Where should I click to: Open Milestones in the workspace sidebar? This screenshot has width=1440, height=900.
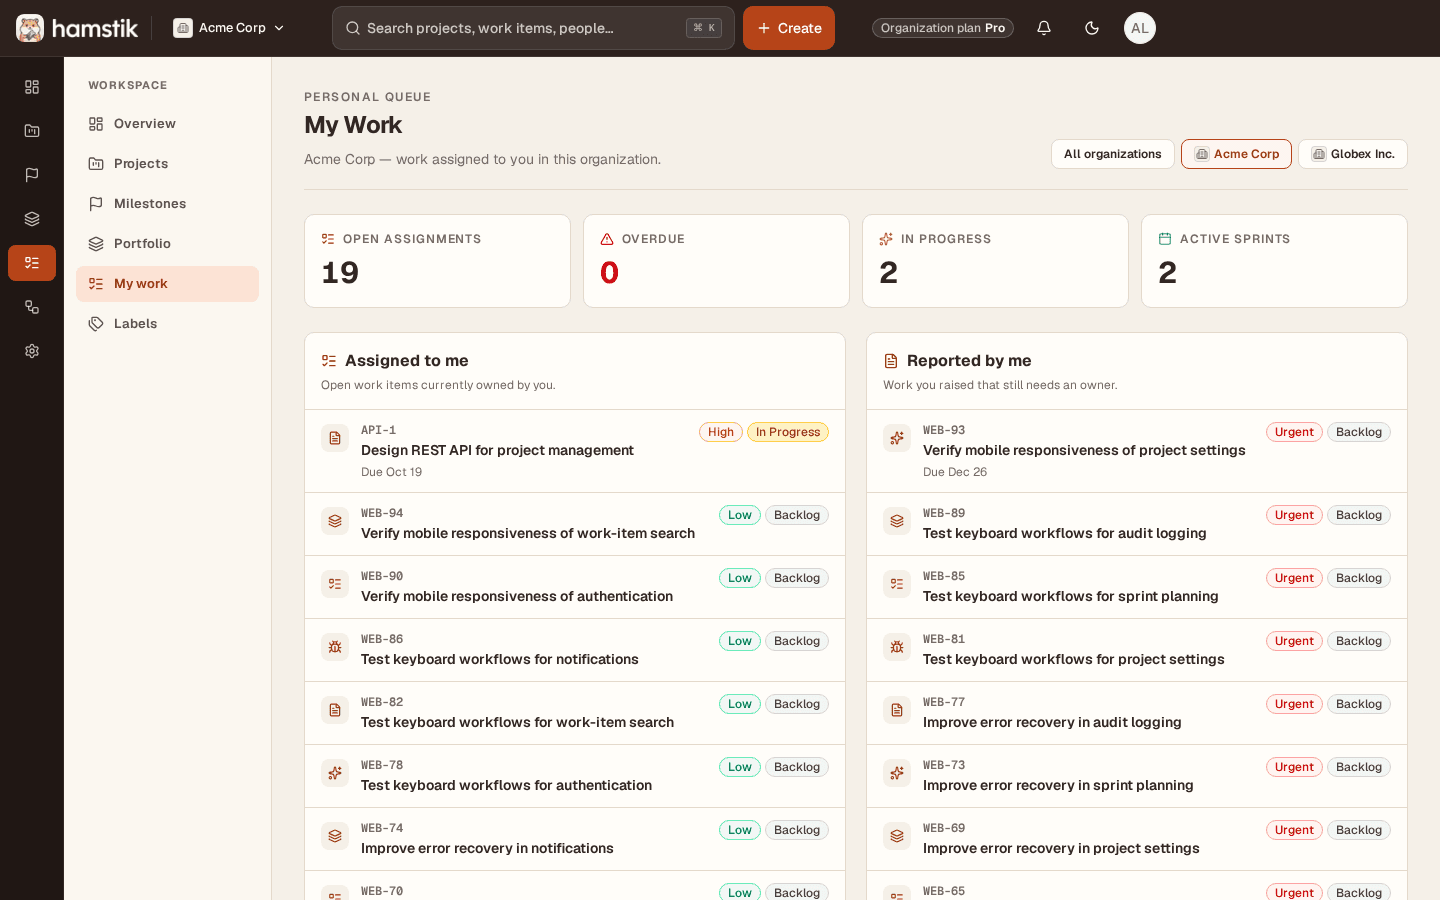pyautogui.click(x=167, y=204)
